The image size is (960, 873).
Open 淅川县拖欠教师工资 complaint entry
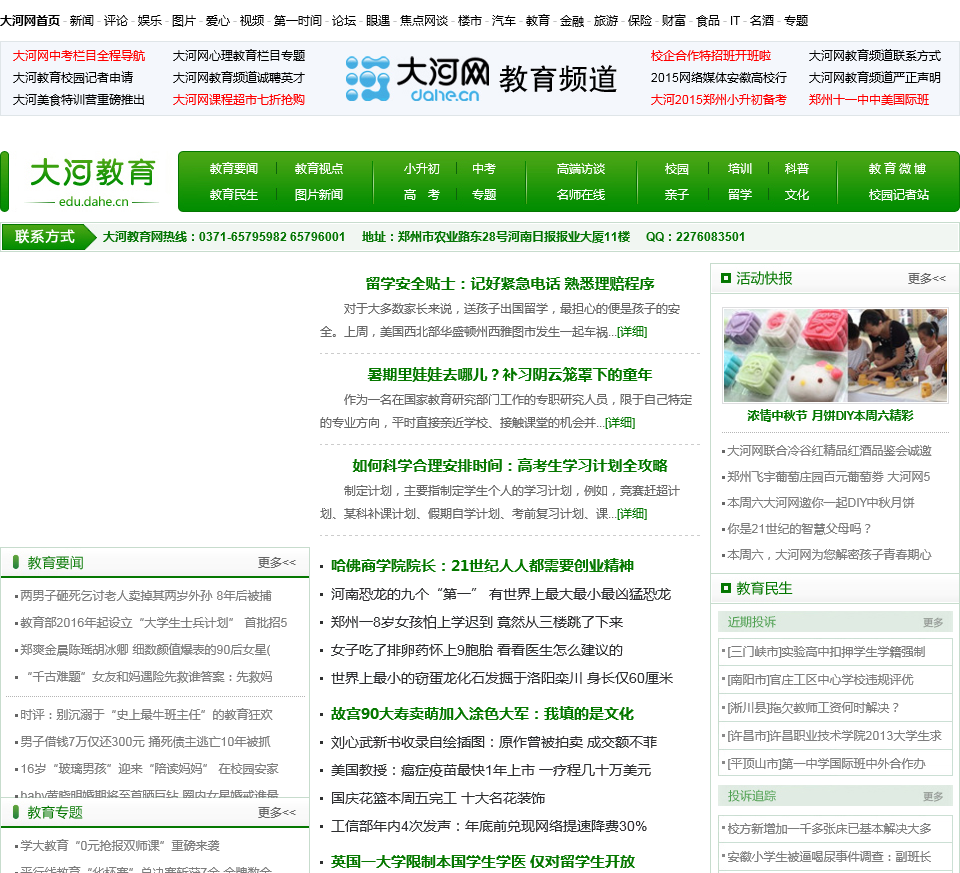814,708
